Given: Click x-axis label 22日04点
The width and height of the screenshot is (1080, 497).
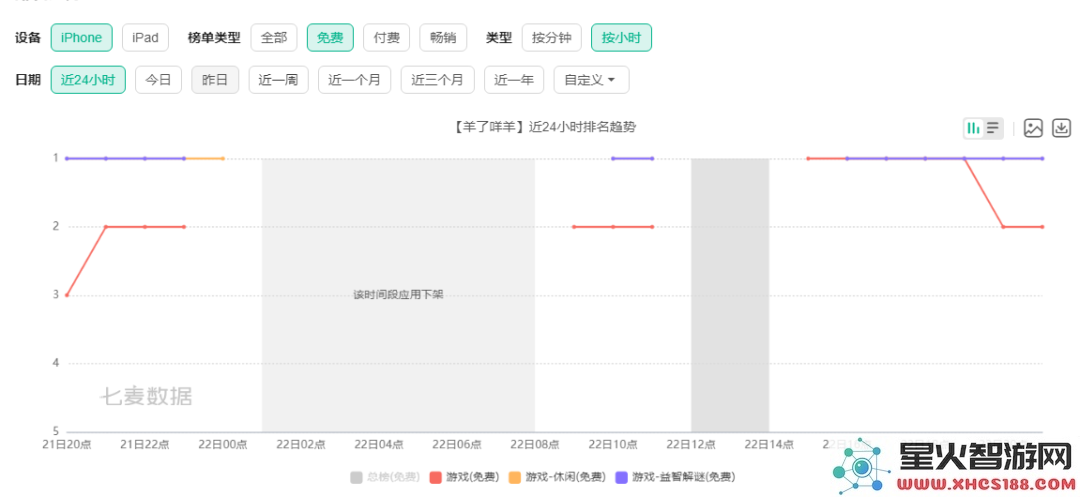Looking at the screenshot, I should (x=379, y=445).
